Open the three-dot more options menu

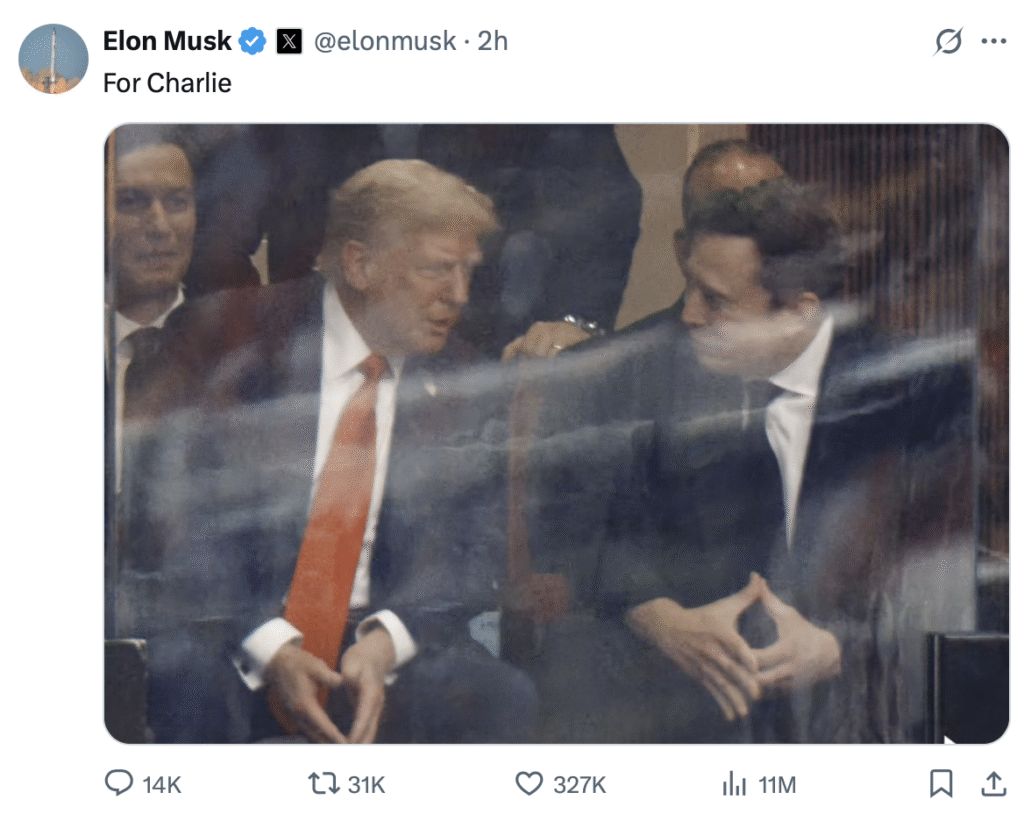pos(993,42)
